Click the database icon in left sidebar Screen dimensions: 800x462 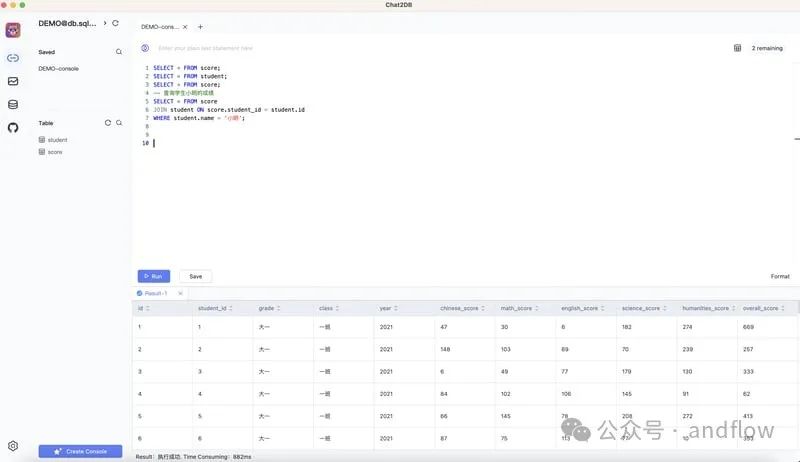[x=13, y=104]
